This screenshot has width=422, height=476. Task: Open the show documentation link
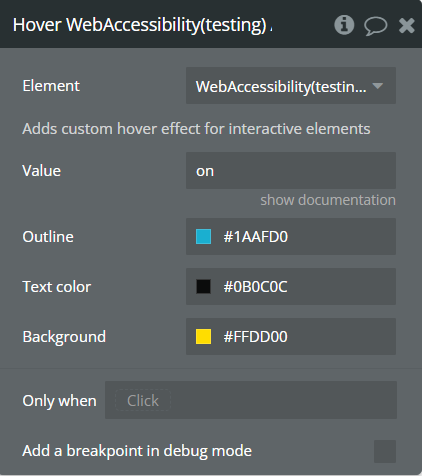(328, 200)
